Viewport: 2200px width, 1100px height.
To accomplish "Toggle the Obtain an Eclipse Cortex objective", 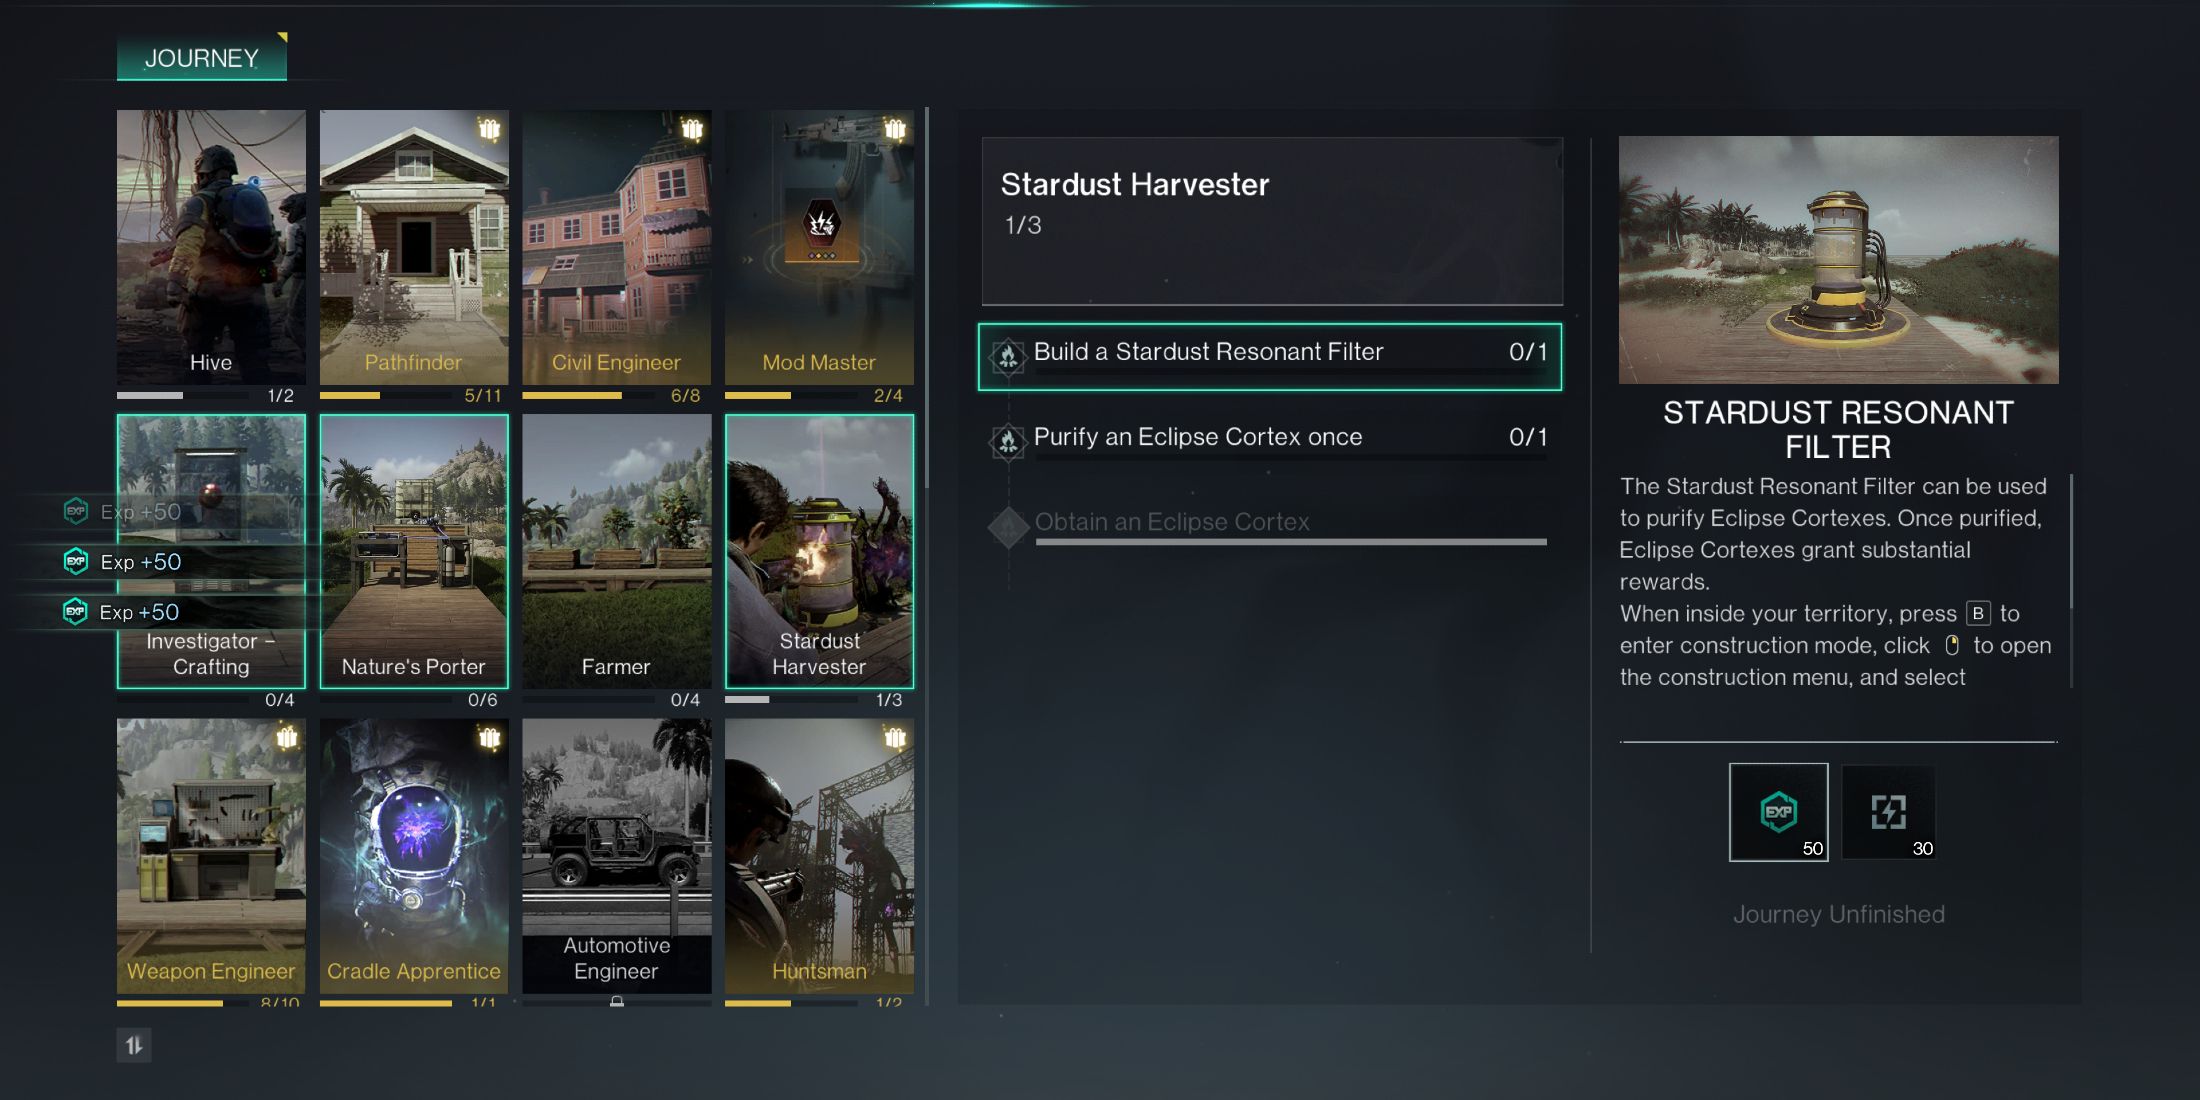I will (1170, 521).
